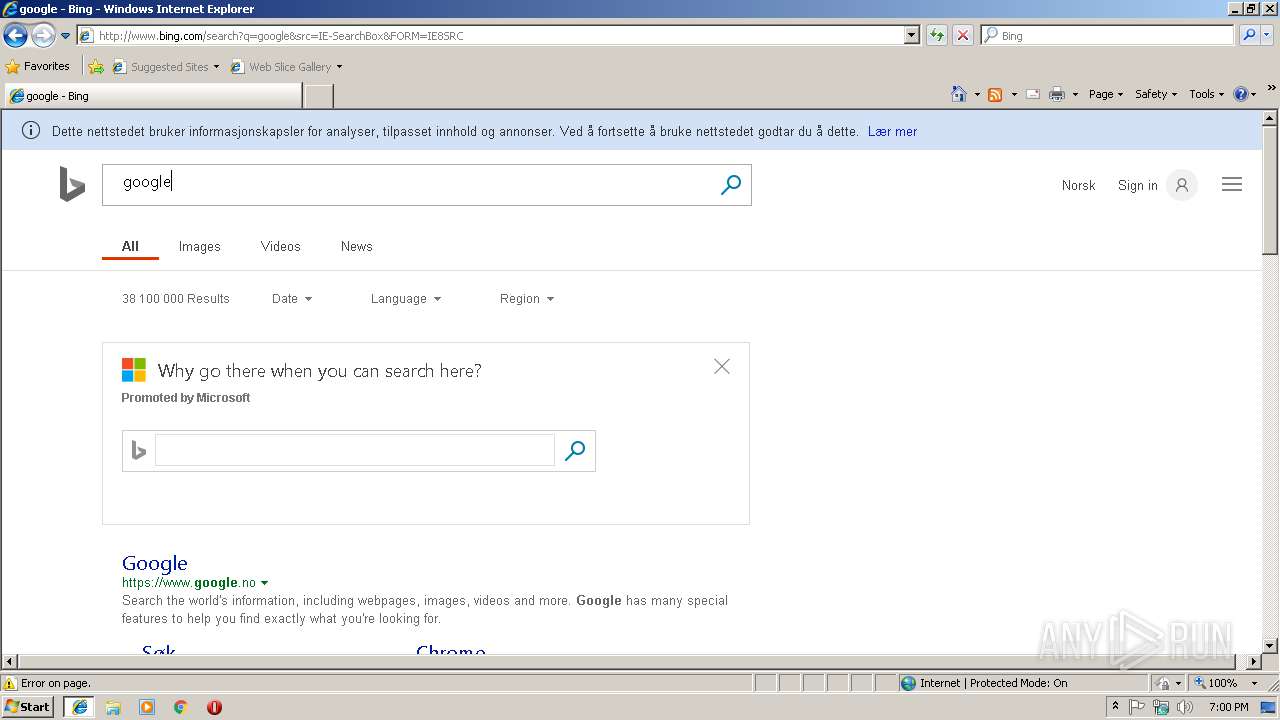Expand the Date filter dropdown
Screen dimensions: 1280x720
[292, 298]
